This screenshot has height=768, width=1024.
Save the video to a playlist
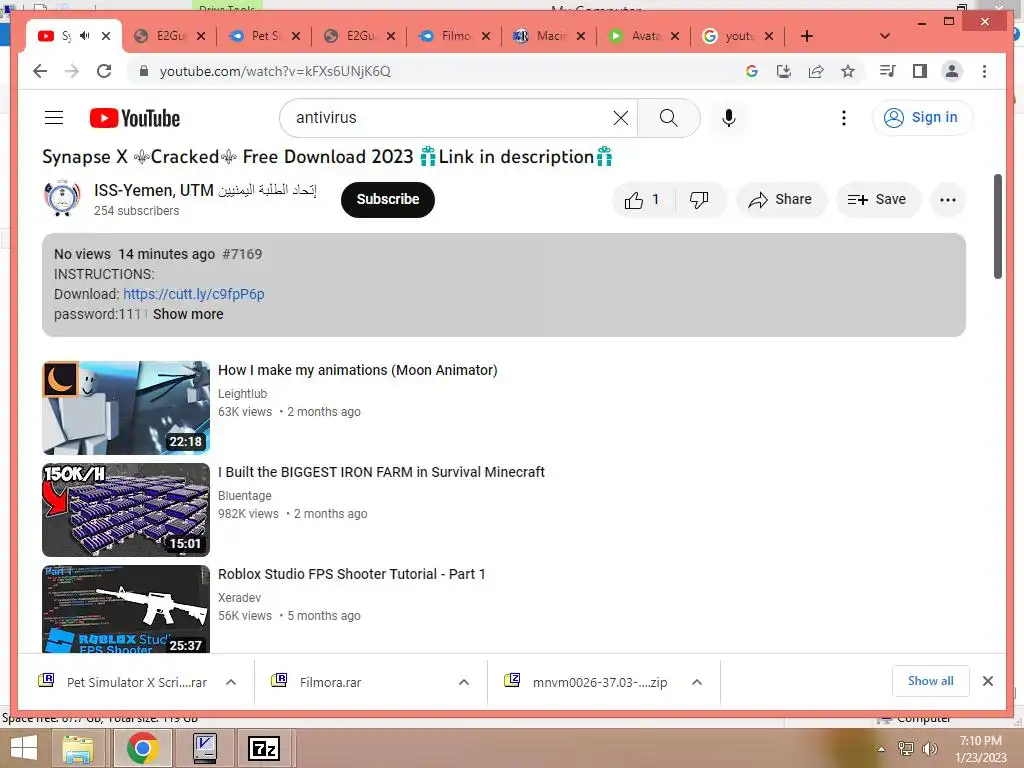(878, 200)
